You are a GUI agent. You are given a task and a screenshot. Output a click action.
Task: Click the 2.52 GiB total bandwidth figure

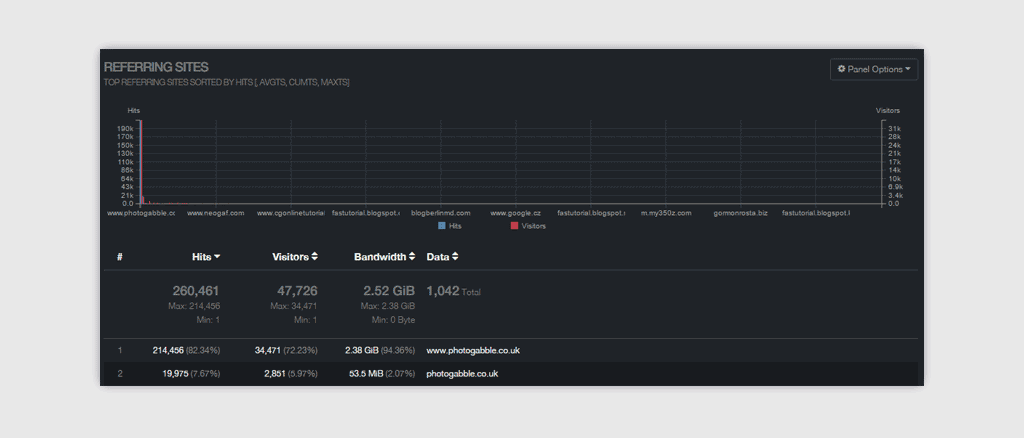click(x=389, y=291)
